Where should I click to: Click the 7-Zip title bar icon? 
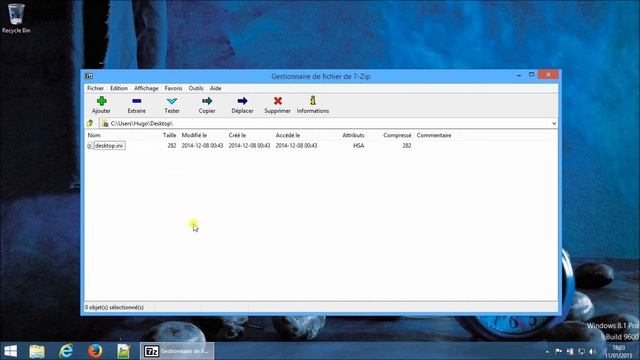click(89, 76)
